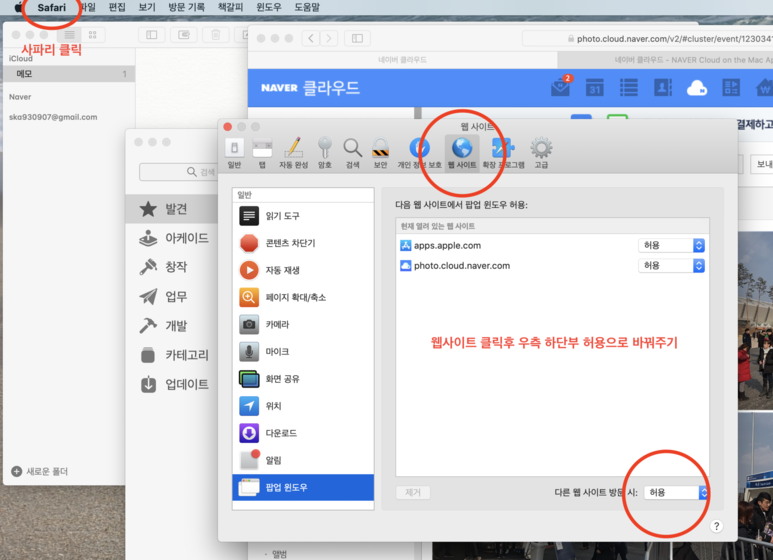Select 개발 in App Store sidebar
The height and width of the screenshot is (560, 773).
pos(172,325)
